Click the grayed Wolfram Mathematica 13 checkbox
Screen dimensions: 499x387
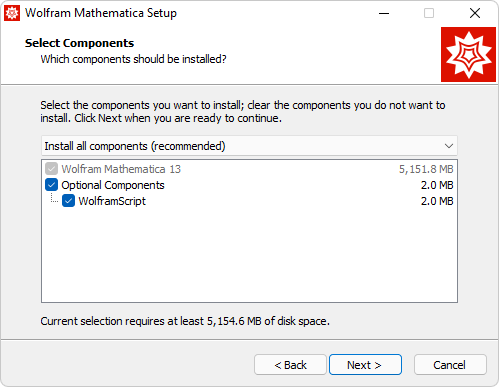[x=51, y=169]
